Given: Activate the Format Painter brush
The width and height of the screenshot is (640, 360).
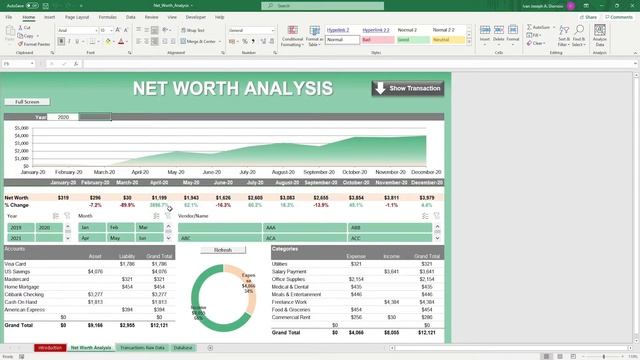Looking at the screenshot, I should tap(20, 44).
